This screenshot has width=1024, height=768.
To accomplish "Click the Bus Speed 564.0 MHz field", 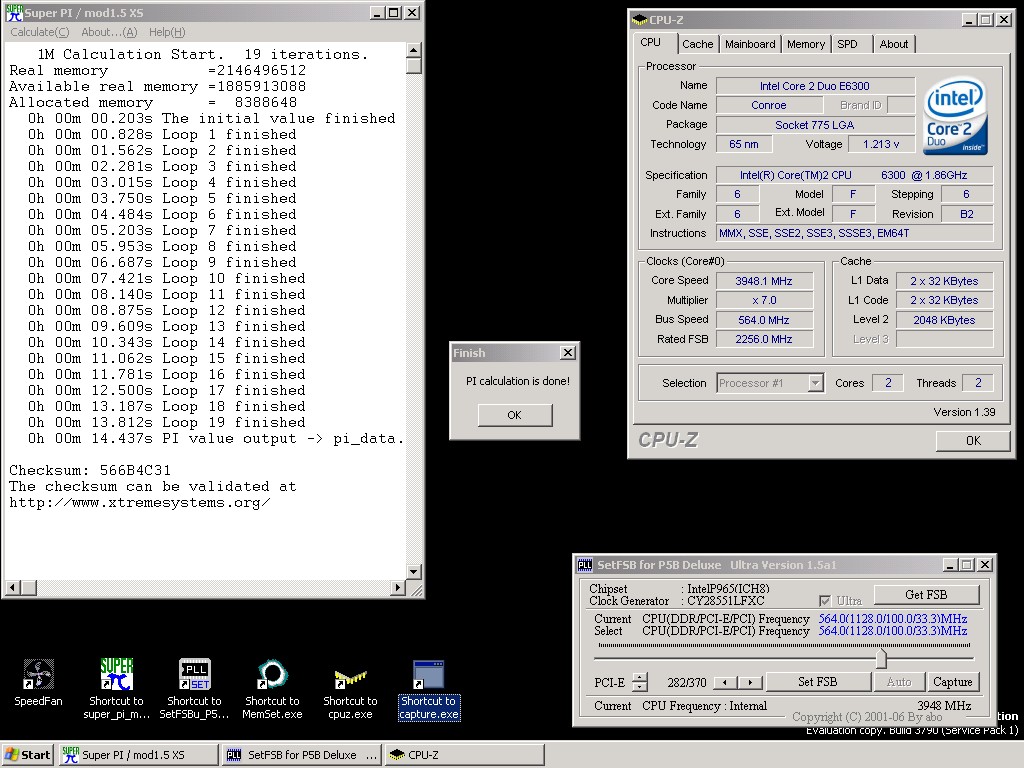I will coord(764,320).
